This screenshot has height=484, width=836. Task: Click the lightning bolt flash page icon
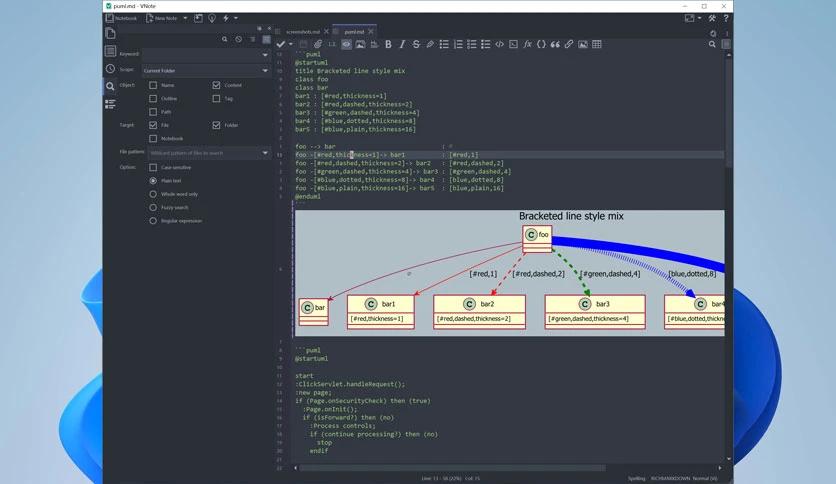[x=226, y=18]
